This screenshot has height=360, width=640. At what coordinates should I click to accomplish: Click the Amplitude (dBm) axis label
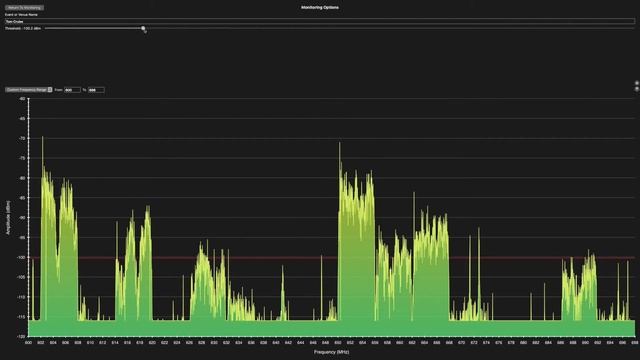8,217
